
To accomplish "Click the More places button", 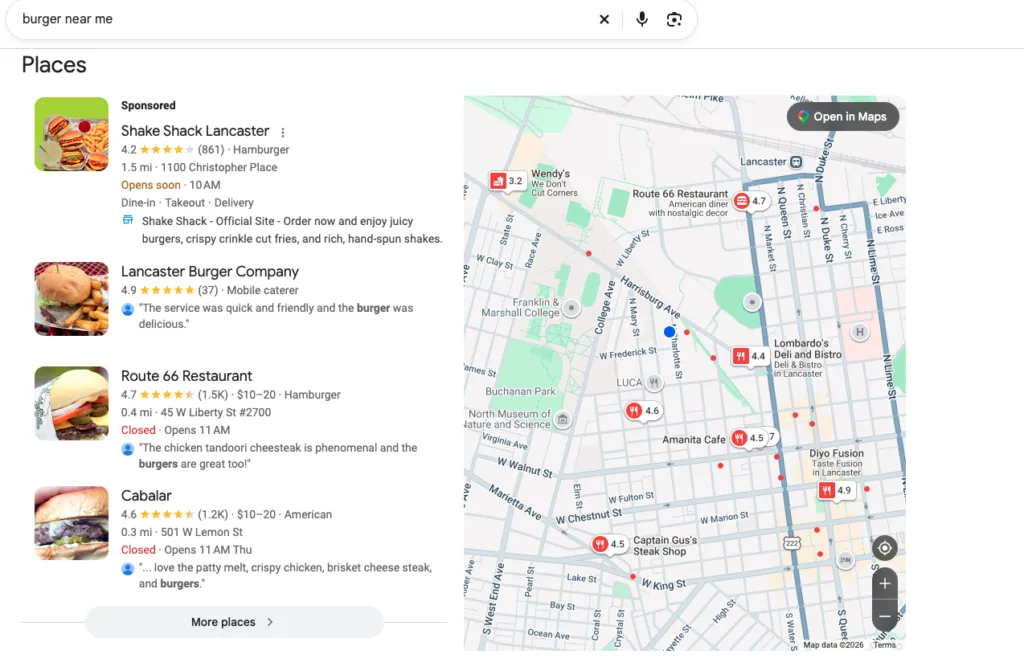I will pos(234,622).
